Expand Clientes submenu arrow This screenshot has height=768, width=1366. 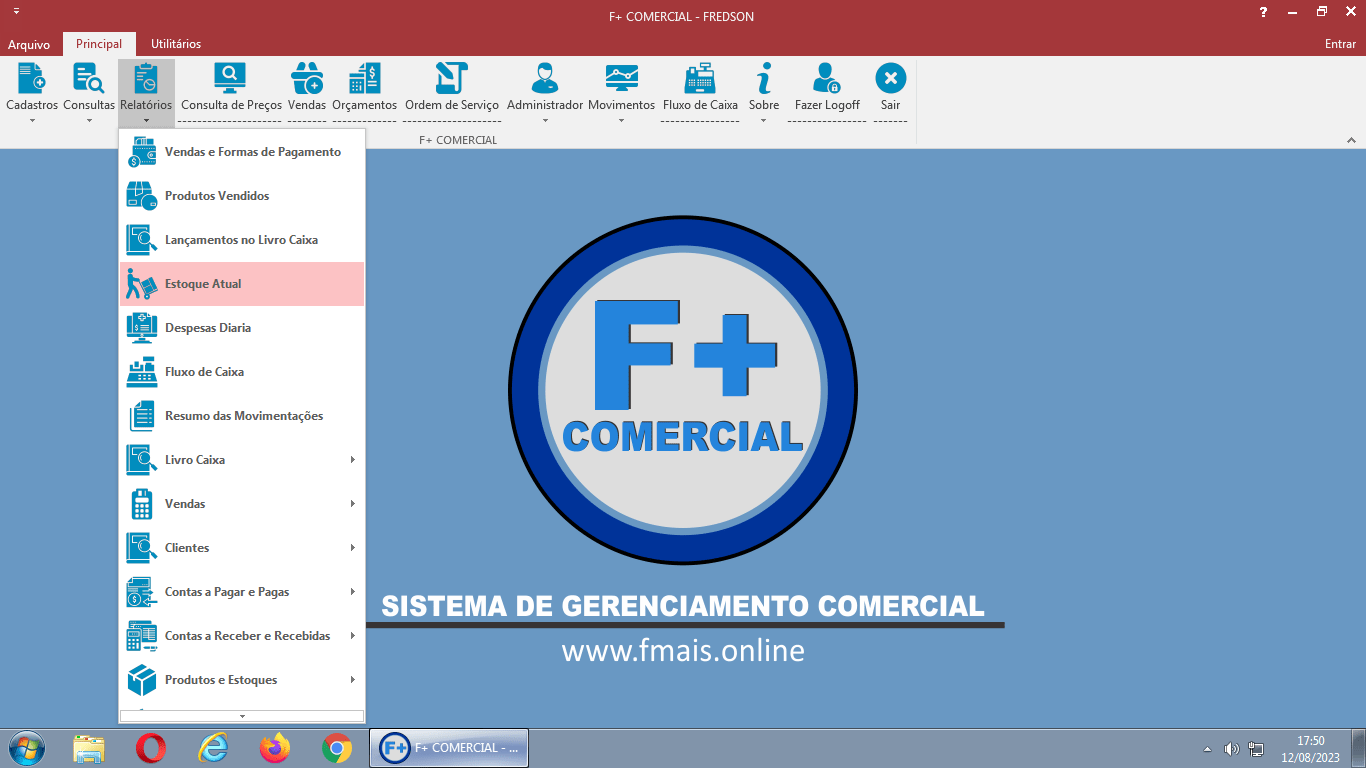click(353, 548)
